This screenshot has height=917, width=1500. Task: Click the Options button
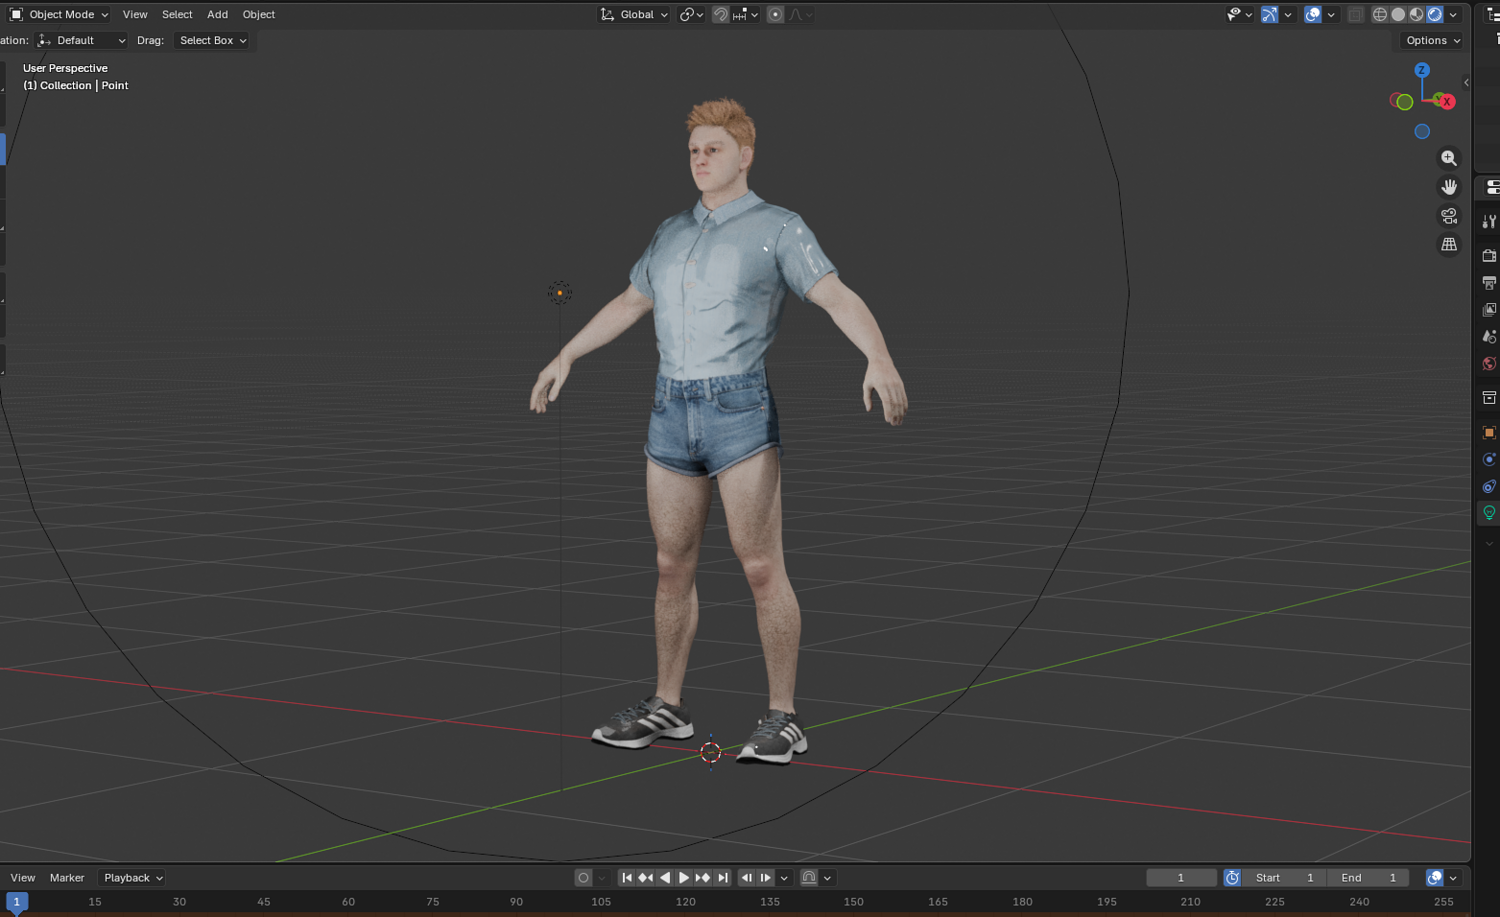click(1433, 40)
